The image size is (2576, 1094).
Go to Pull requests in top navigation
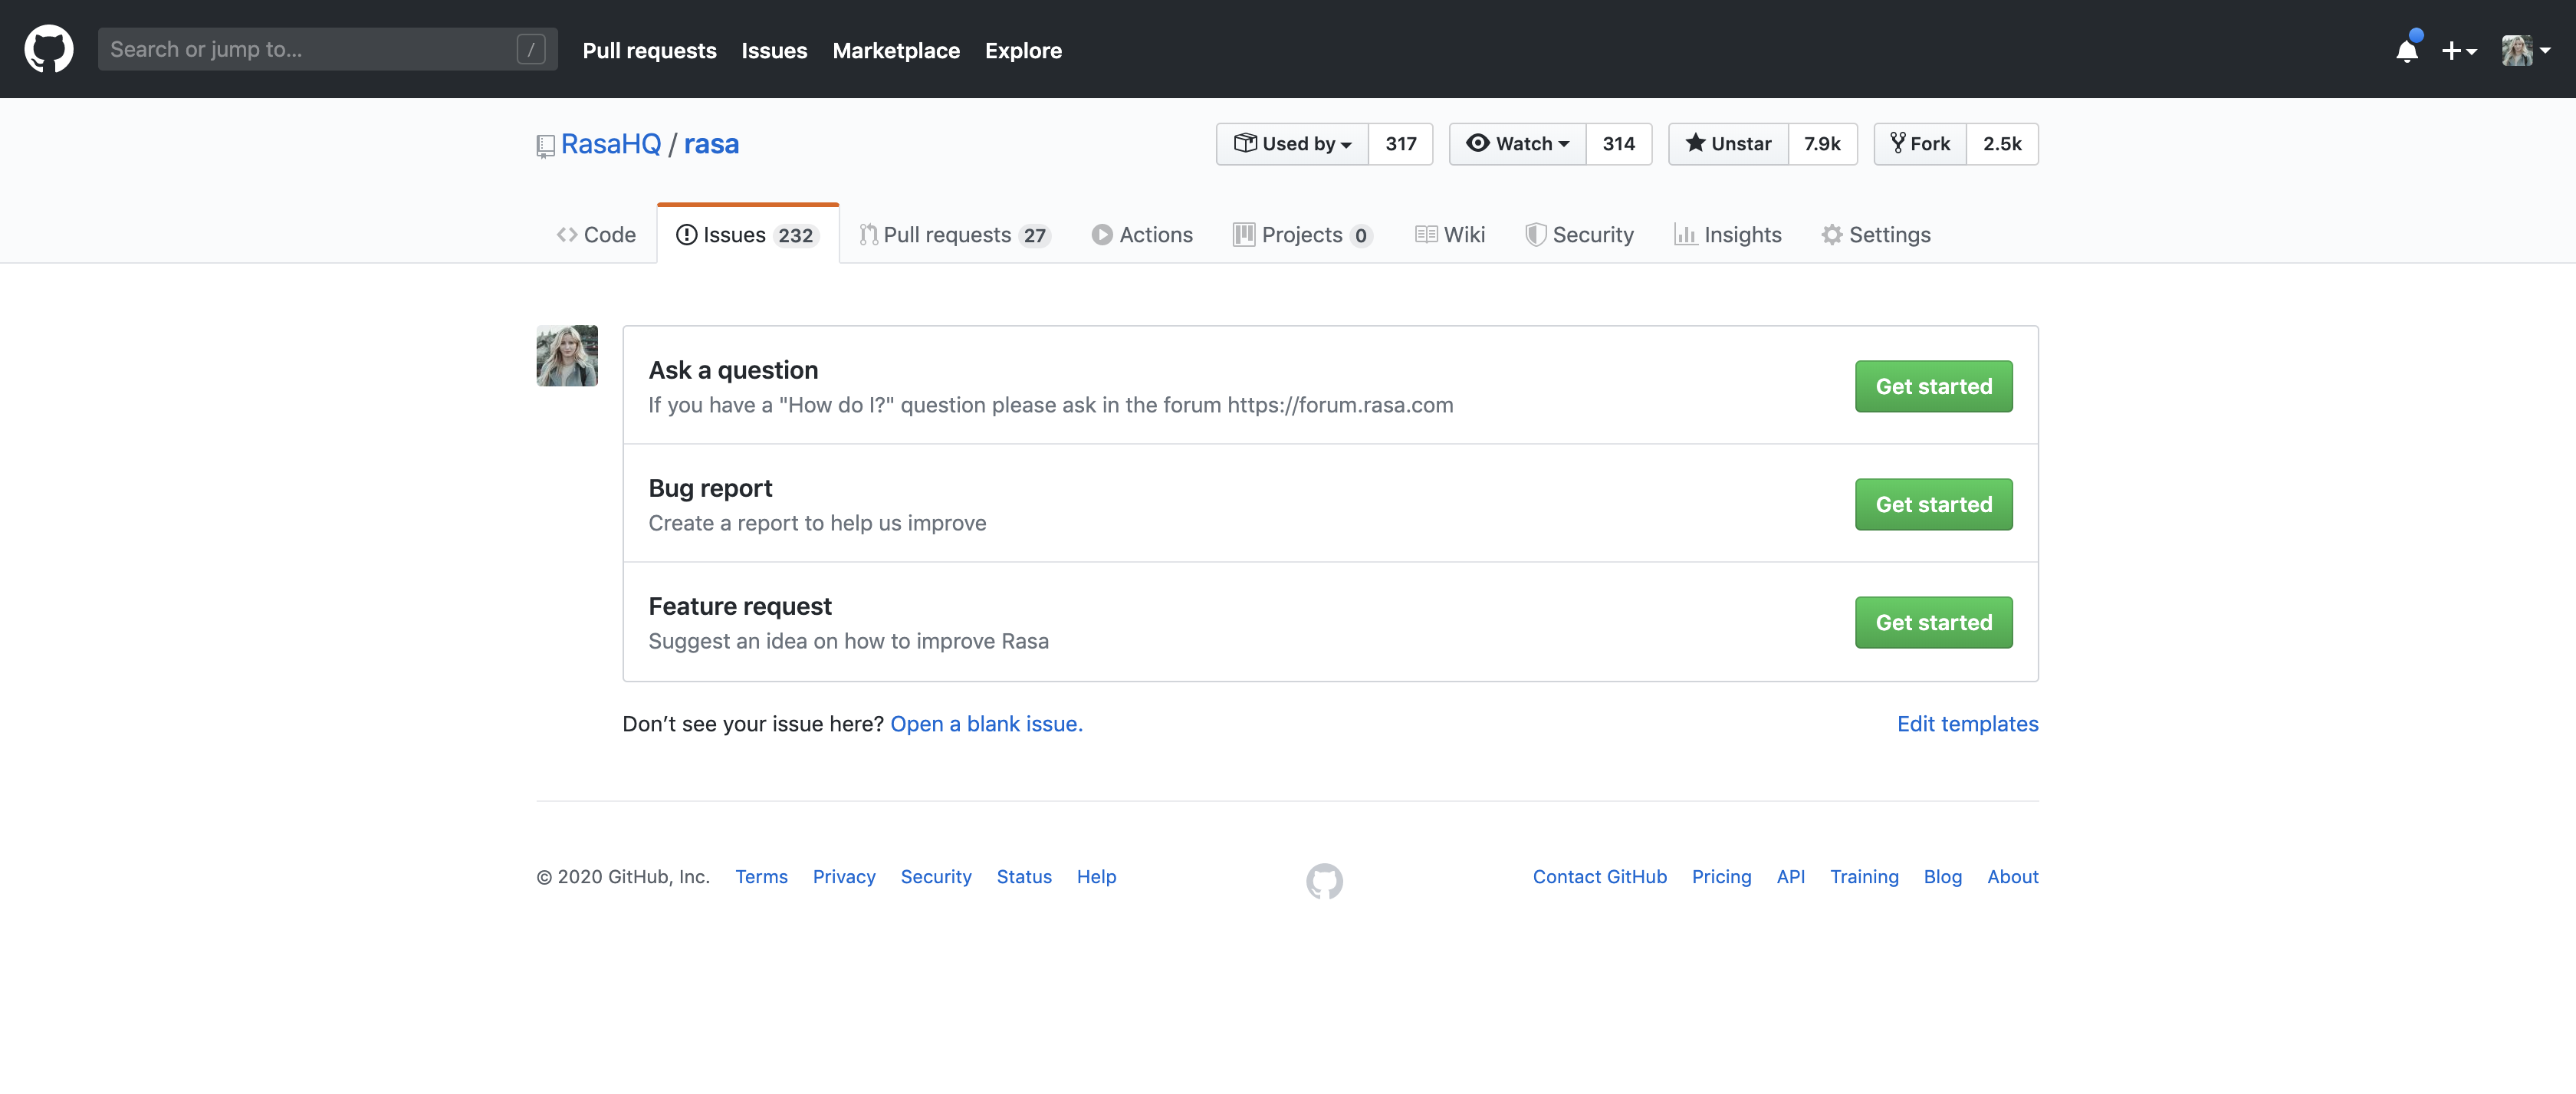pyautogui.click(x=649, y=50)
